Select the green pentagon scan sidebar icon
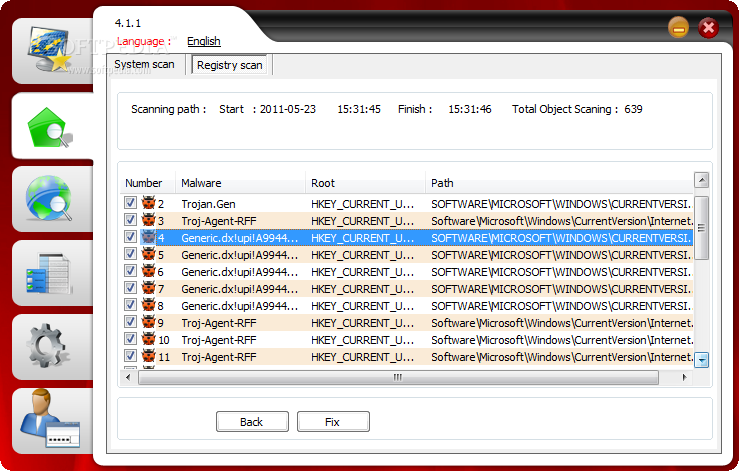Screen dimensions: 739x471 (x=50, y=127)
